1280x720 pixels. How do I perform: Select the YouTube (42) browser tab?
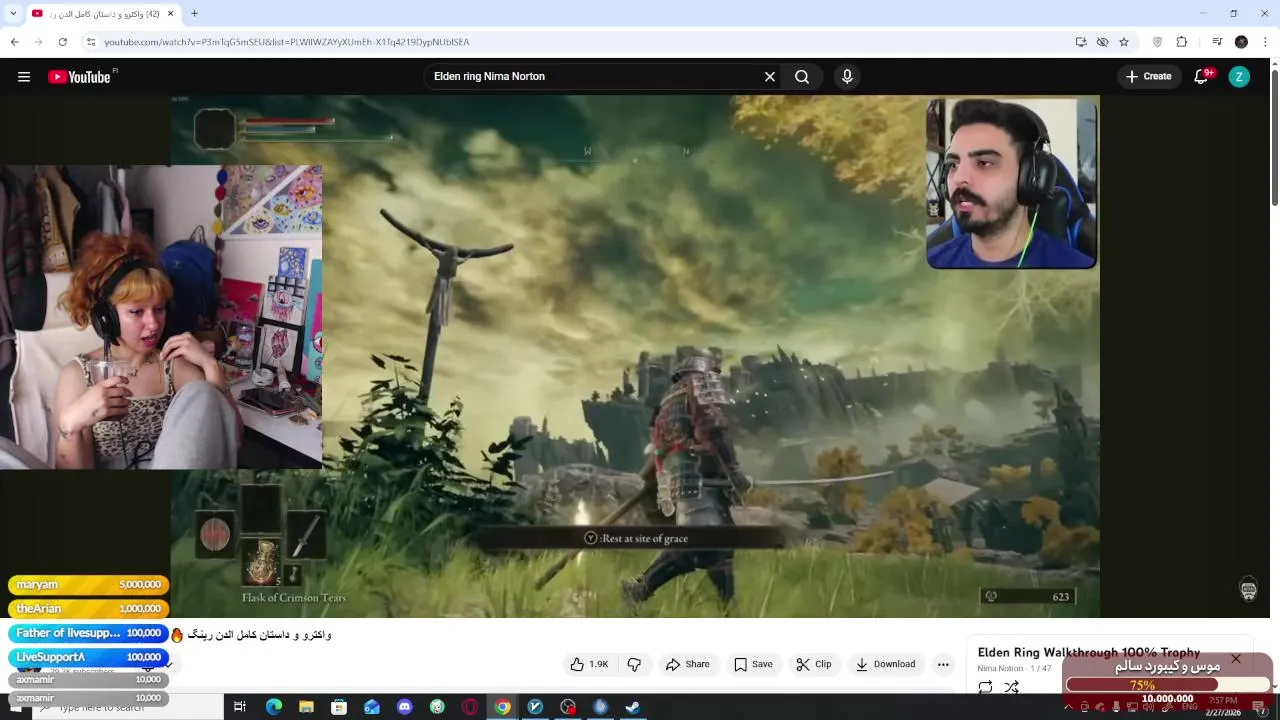pos(104,14)
